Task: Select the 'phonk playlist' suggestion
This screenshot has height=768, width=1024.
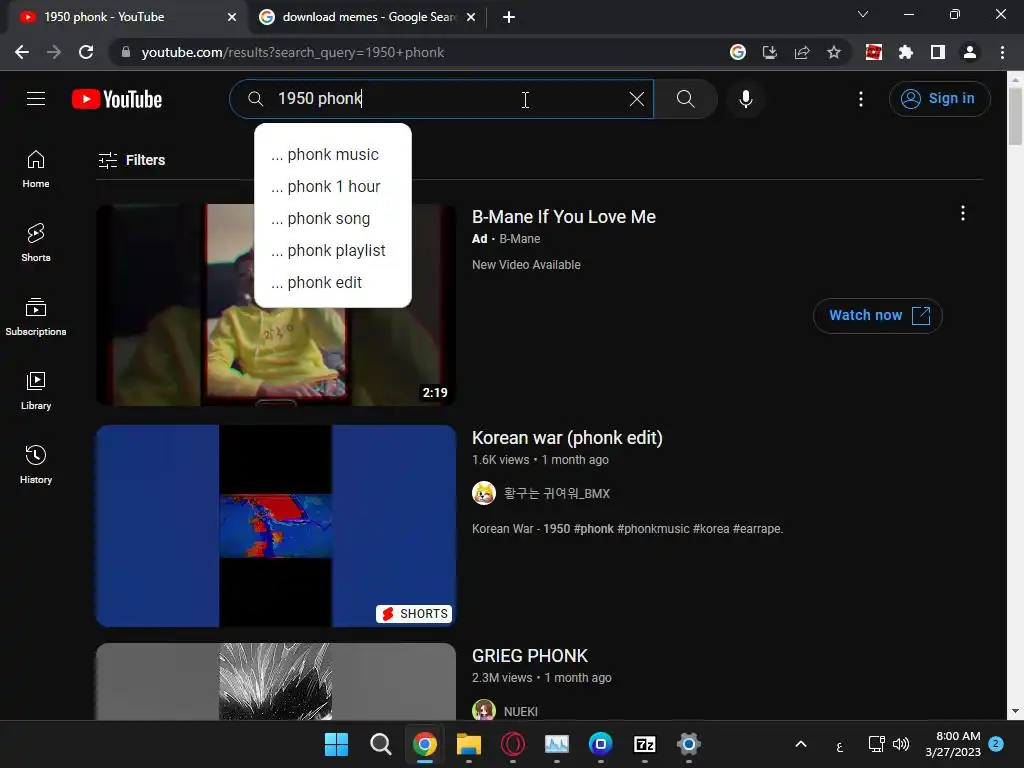Action: 332,251
